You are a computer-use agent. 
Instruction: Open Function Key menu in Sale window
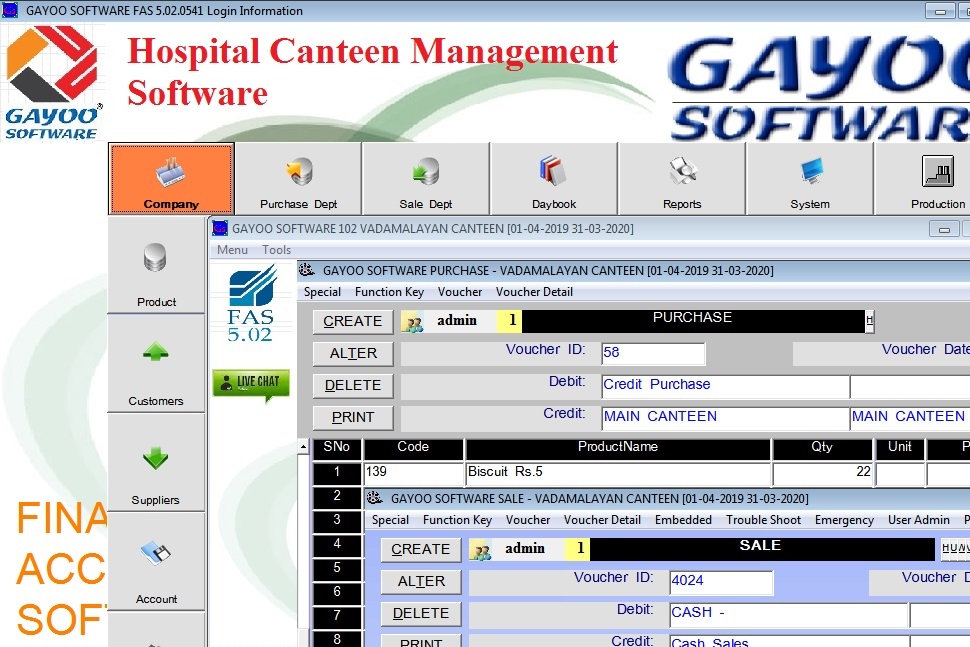coord(457,520)
